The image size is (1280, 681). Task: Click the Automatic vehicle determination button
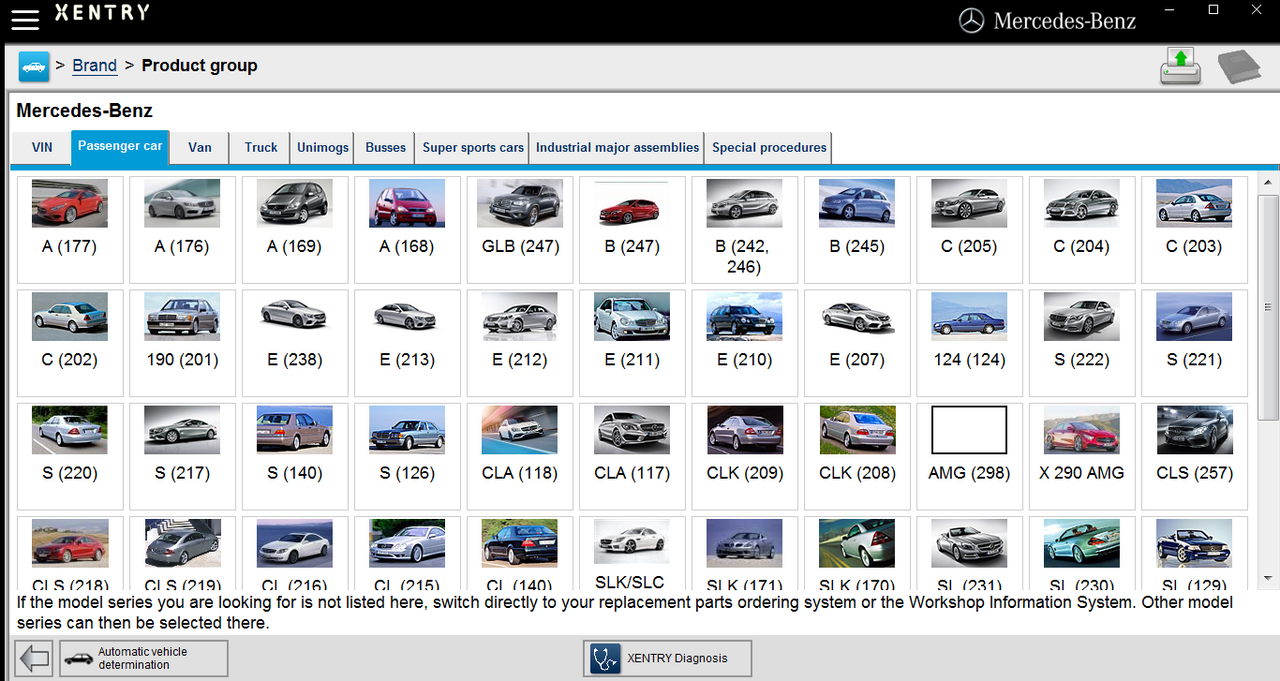tap(144, 659)
